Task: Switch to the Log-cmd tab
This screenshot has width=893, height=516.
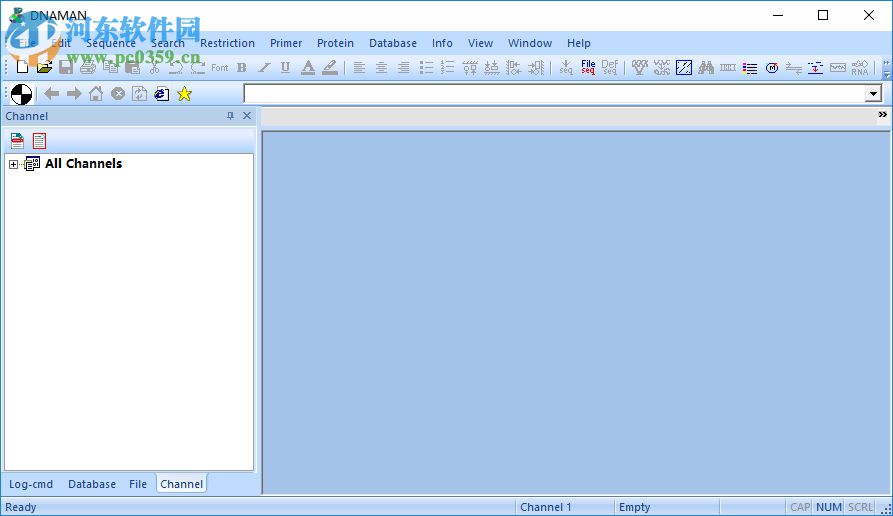Action: tap(31, 484)
